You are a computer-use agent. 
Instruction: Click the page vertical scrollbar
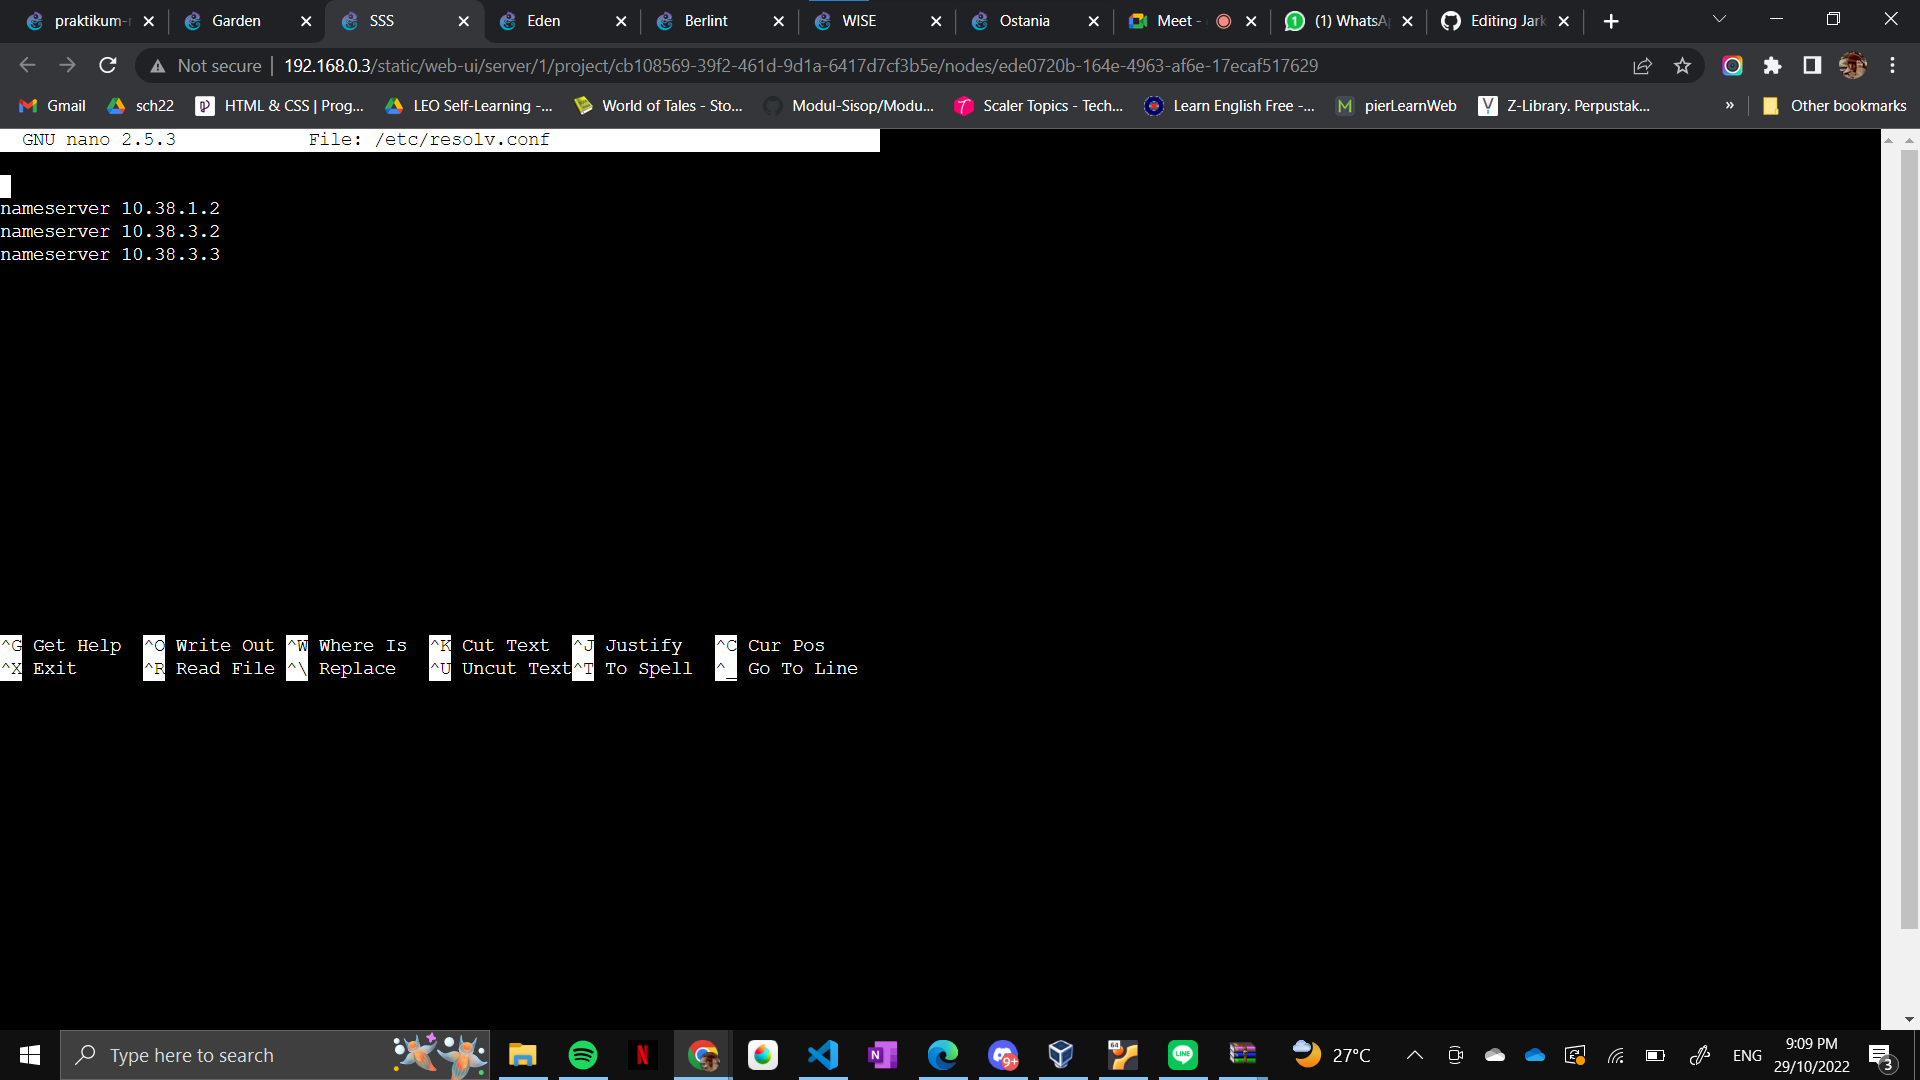[1908, 540]
